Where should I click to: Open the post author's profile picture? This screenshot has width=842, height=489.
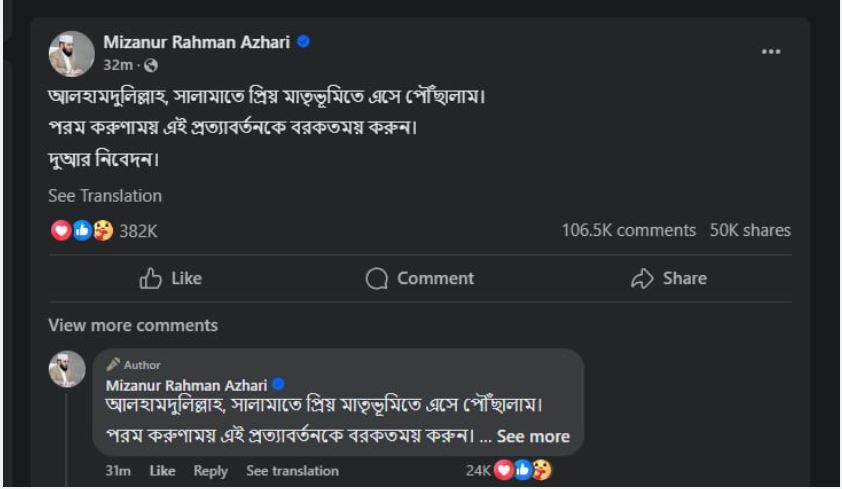click(71, 52)
